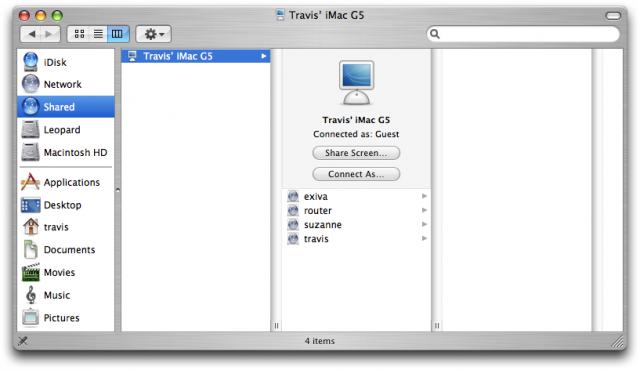Select the exiva shared volume
640x370 pixels.
coord(356,196)
